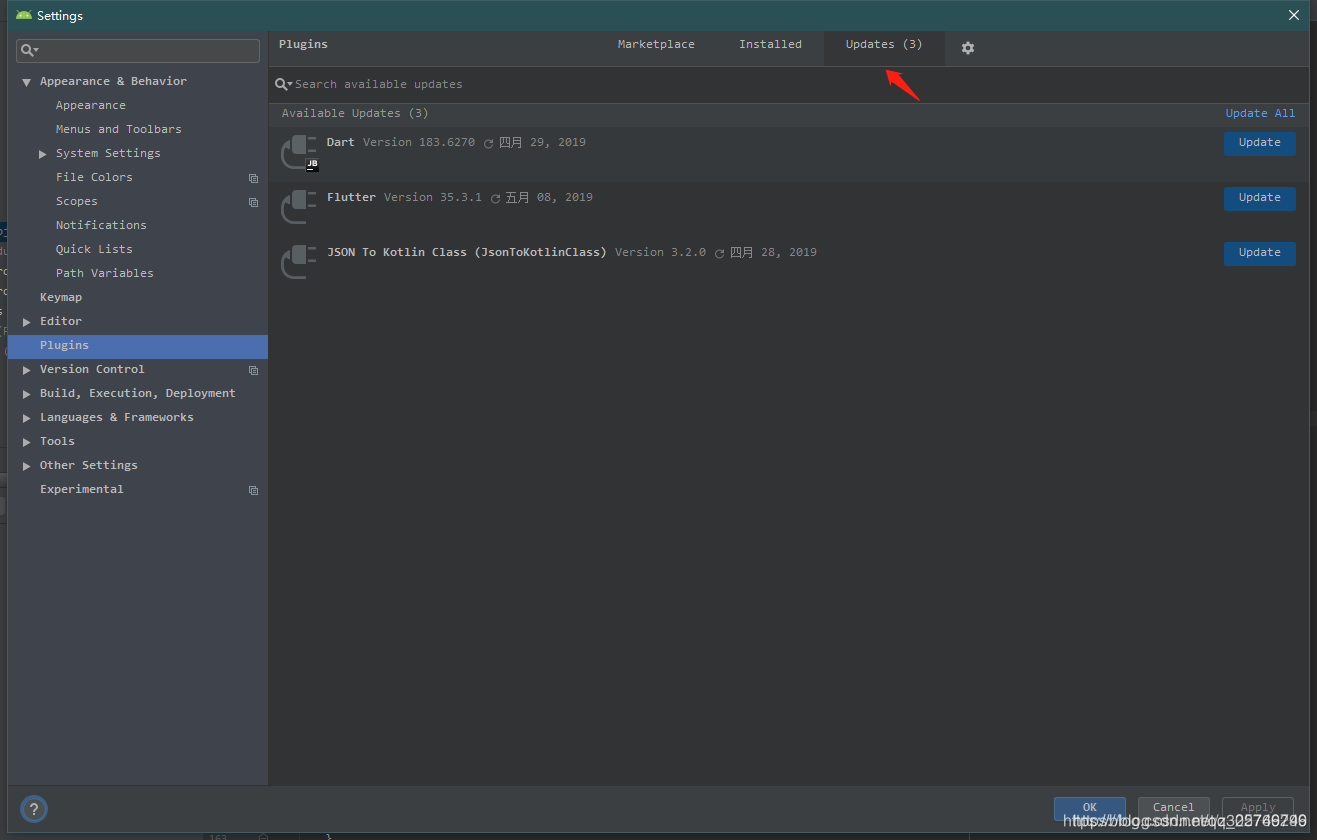Image resolution: width=1317 pixels, height=840 pixels.
Task: Click the Cancel button
Action: pyautogui.click(x=1173, y=808)
